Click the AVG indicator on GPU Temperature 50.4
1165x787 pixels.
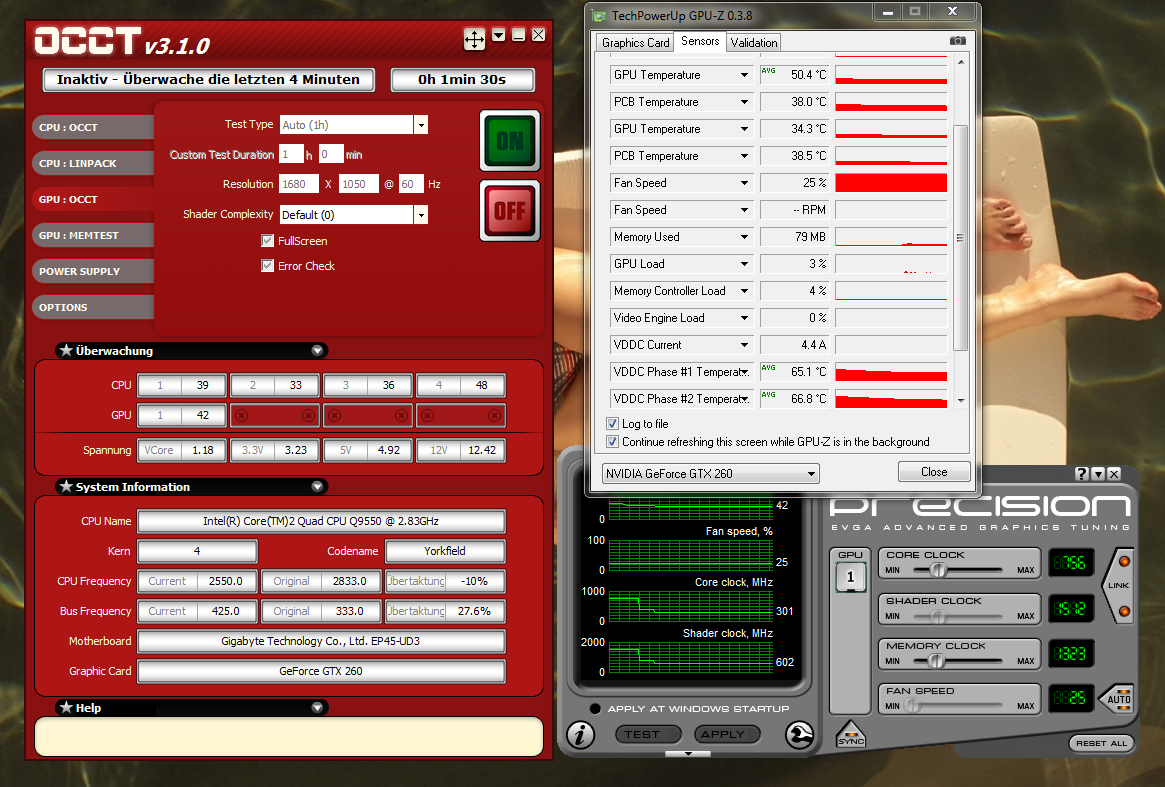pos(769,71)
